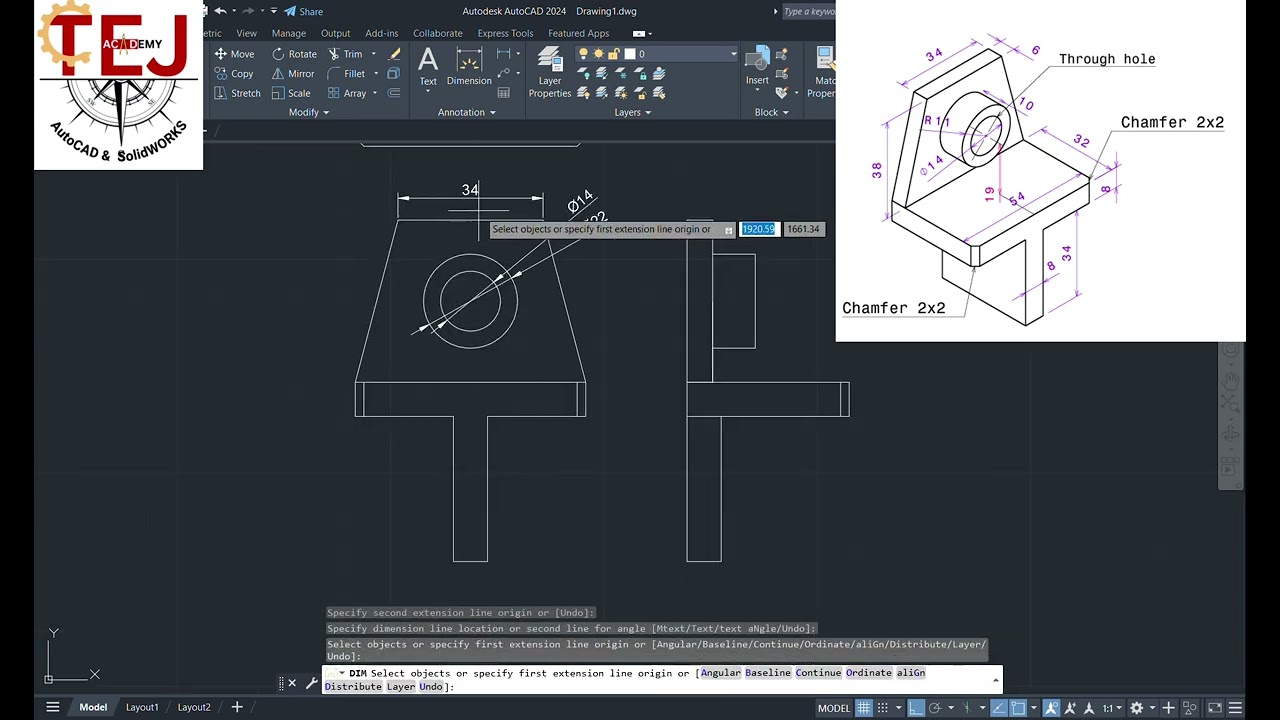1280x720 pixels.
Task: Select the Stretch tool
Action: pos(237,93)
